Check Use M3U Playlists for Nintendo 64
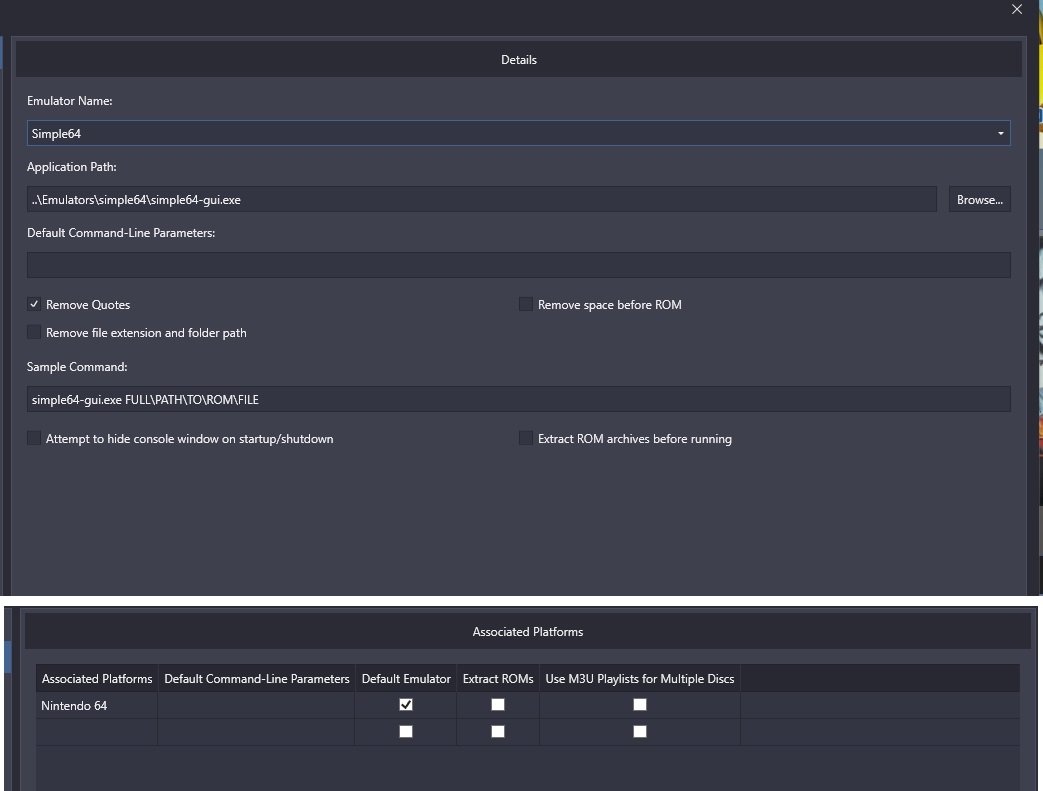 [640, 705]
